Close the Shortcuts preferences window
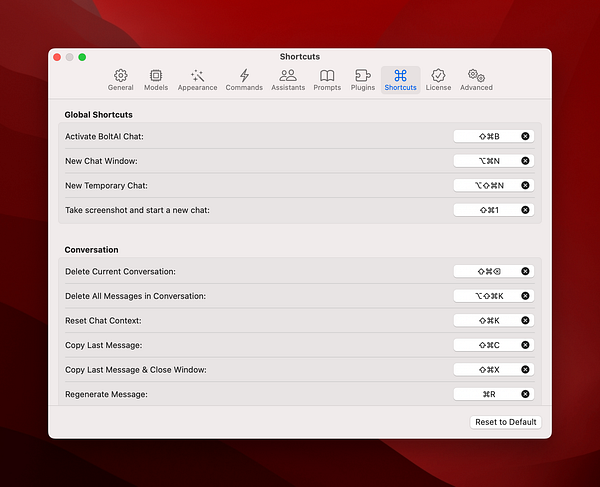The width and height of the screenshot is (600, 487). pyautogui.click(x=57, y=57)
